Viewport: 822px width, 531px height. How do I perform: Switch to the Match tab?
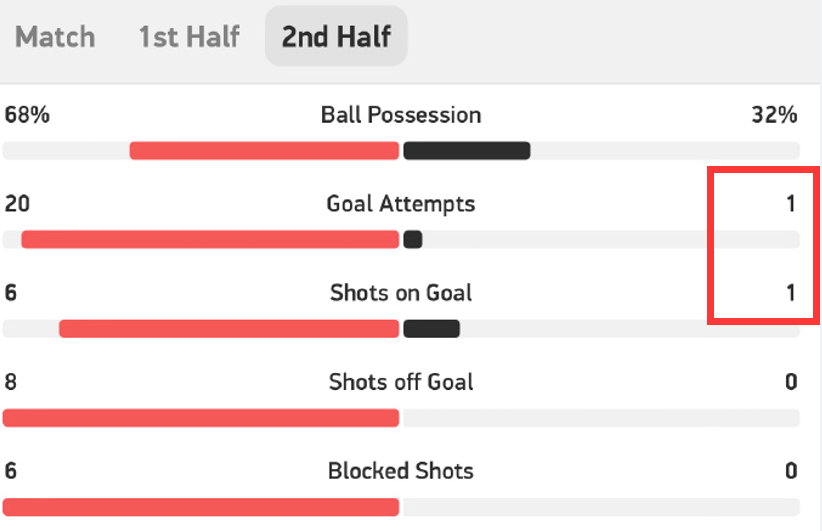(x=55, y=37)
